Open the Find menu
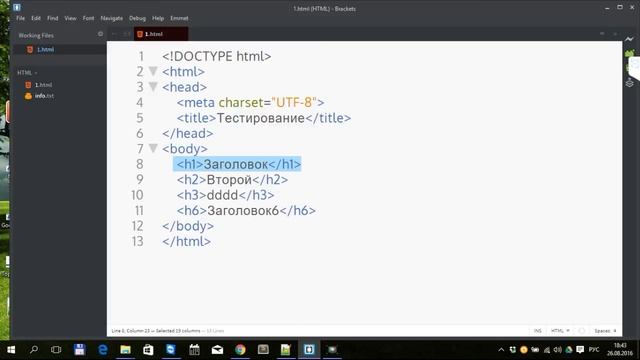This screenshot has height=360, width=640. [52, 18]
